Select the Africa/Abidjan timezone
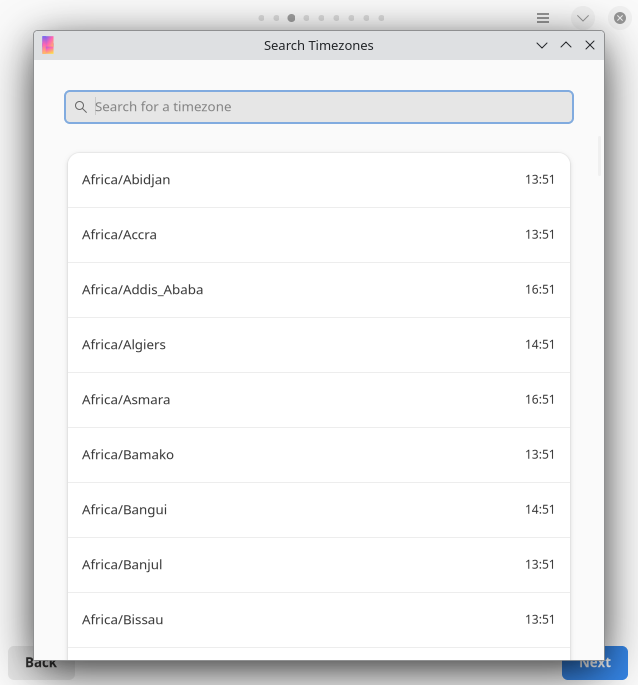The height and width of the screenshot is (685, 638). click(x=318, y=180)
